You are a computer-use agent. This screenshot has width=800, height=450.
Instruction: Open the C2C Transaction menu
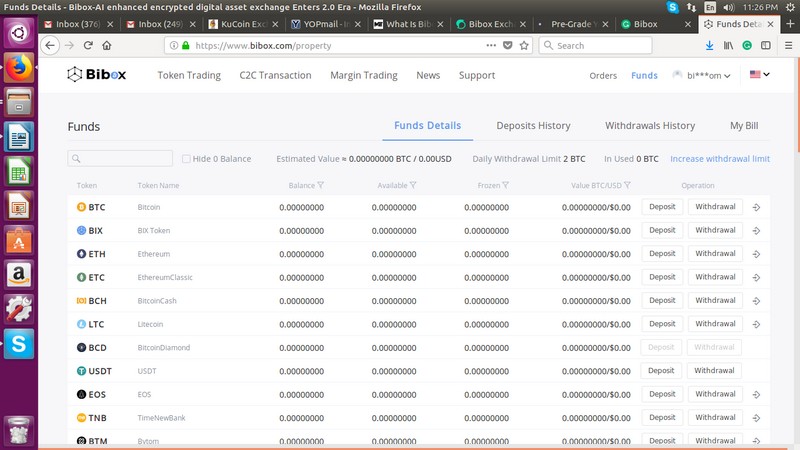coord(275,75)
